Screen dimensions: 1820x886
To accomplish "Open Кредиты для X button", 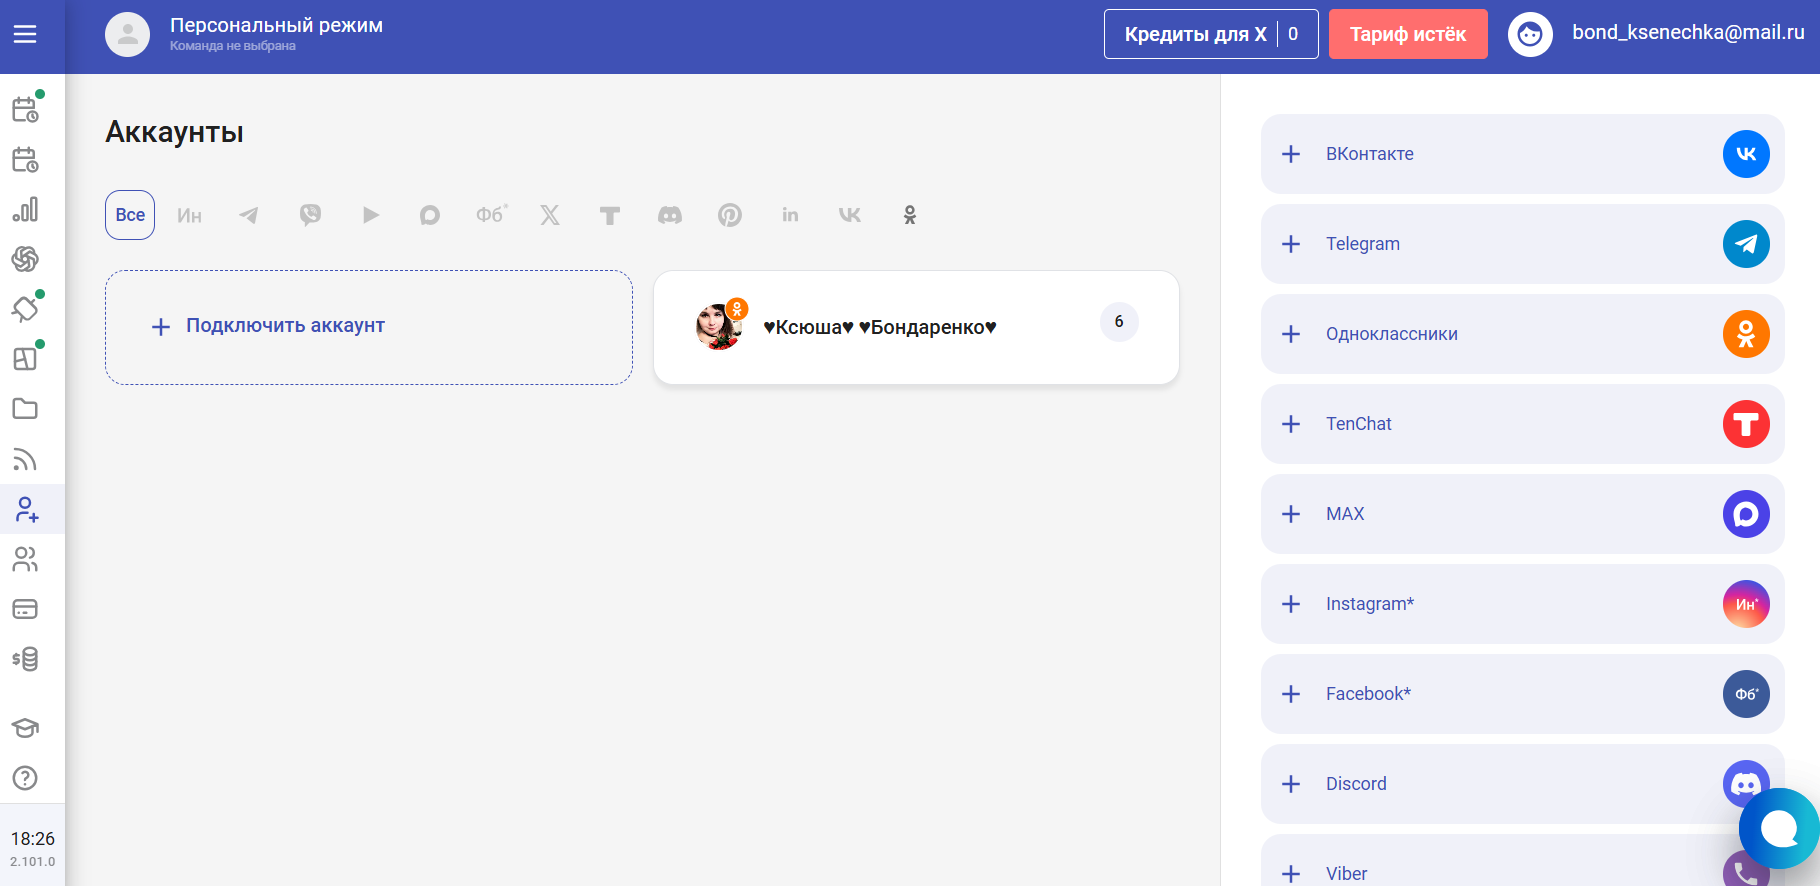I will (x=1211, y=34).
